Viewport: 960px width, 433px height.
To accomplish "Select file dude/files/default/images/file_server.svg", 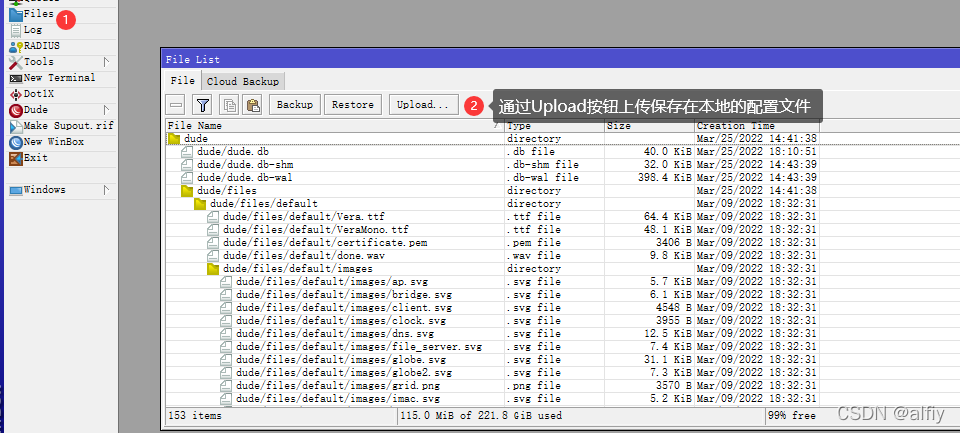I will pyautogui.click(x=492, y=347).
